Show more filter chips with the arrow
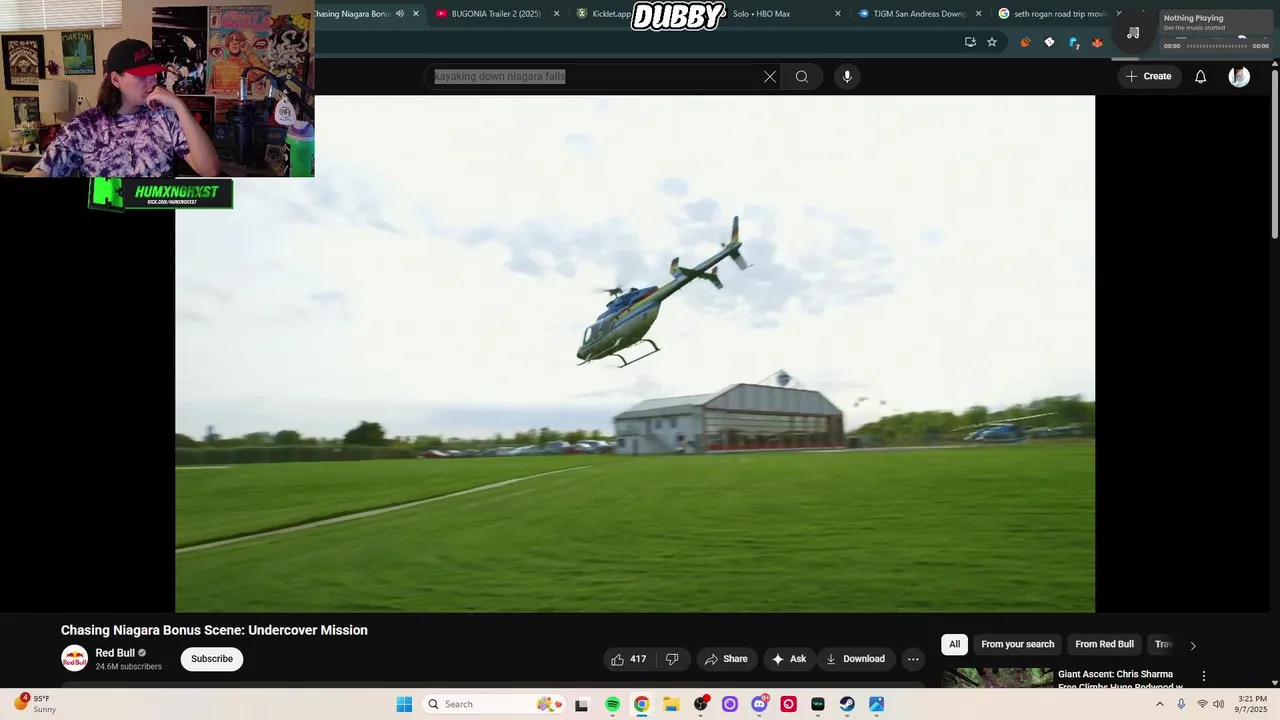The height and width of the screenshot is (720, 1280). pos(1192,645)
